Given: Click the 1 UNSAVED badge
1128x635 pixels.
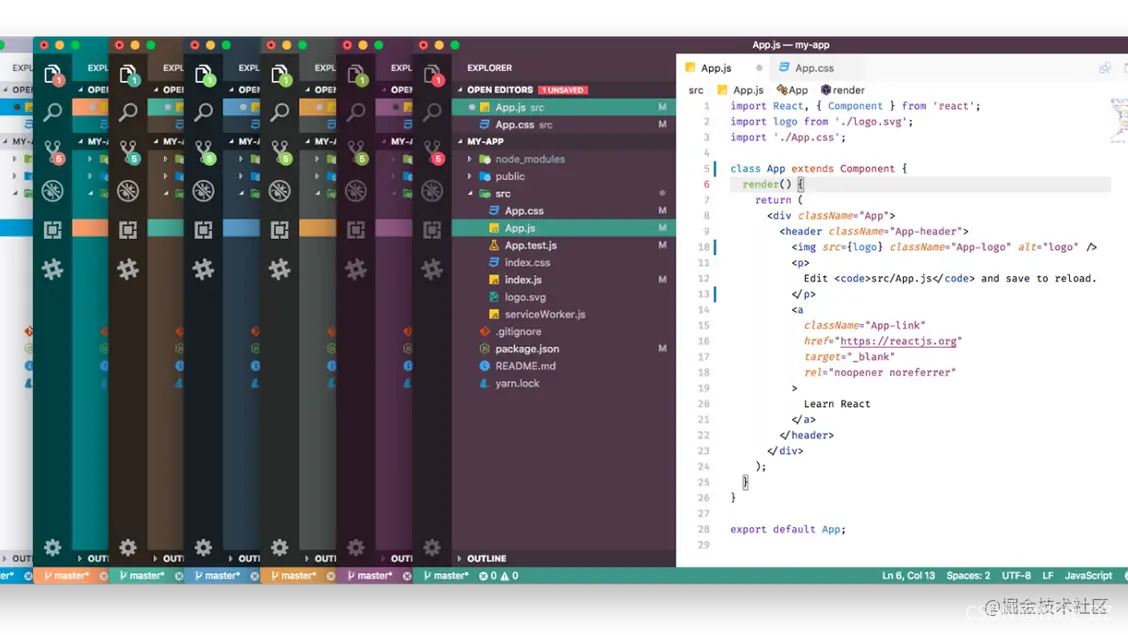Looking at the screenshot, I should 563,90.
